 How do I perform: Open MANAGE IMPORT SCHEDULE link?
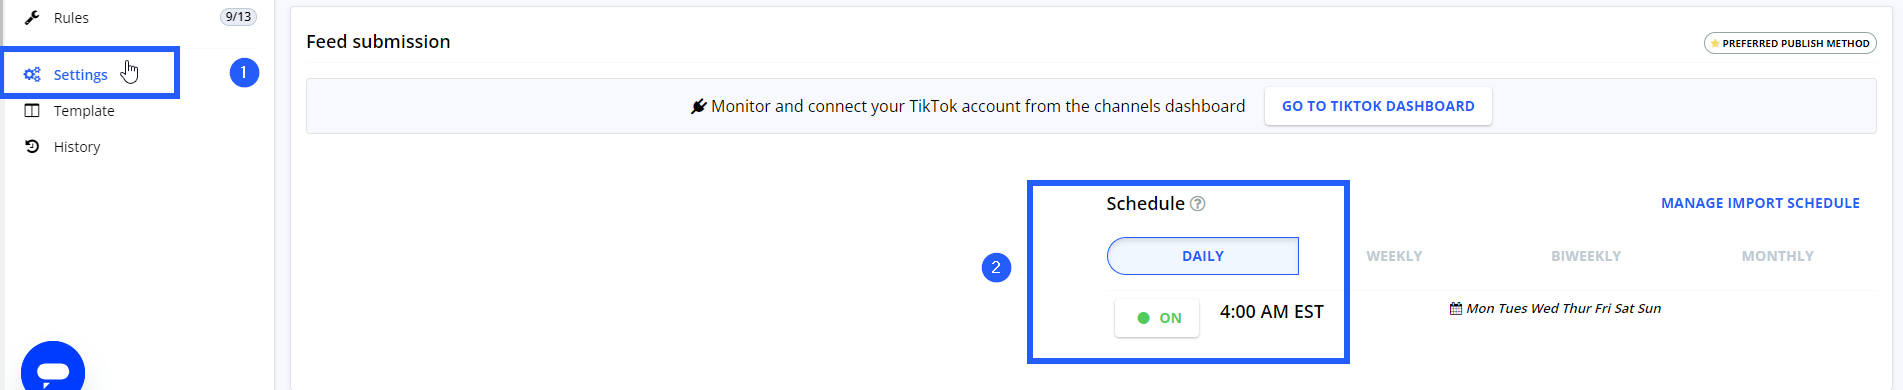(x=1760, y=203)
